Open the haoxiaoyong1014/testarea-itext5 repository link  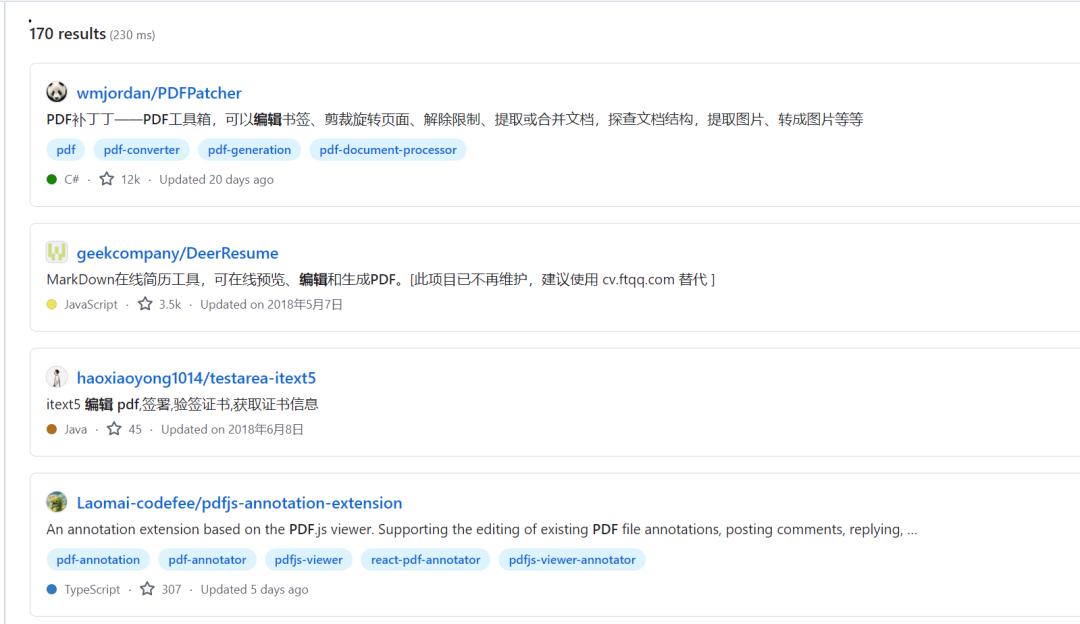click(194, 378)
